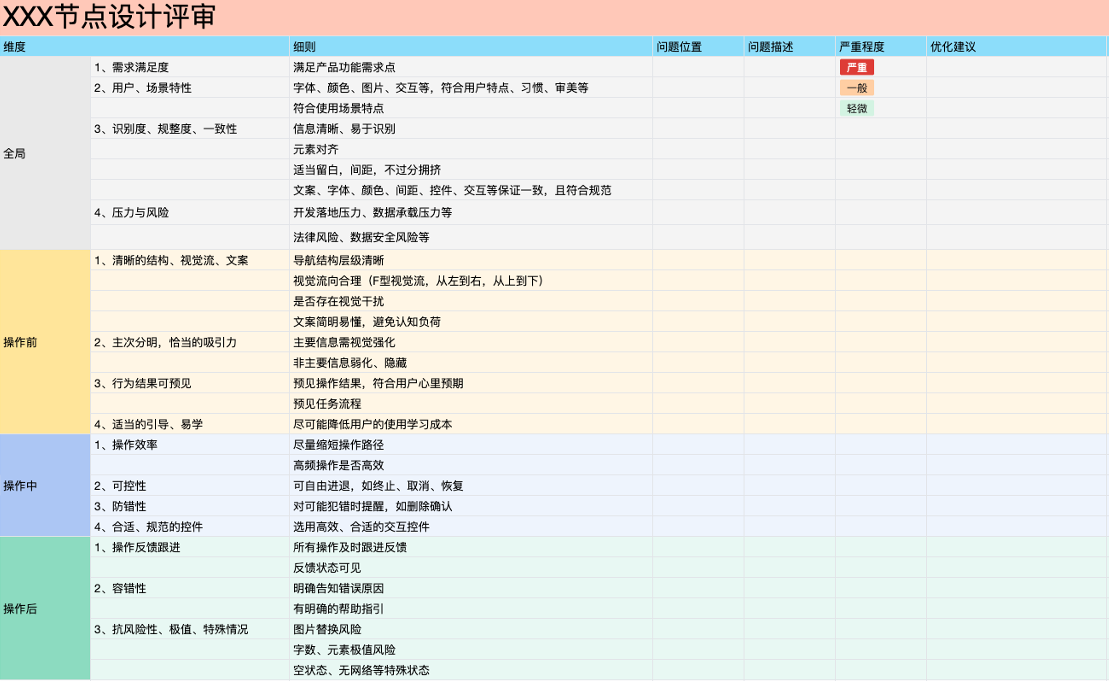Click the orange 一般 severity tag
The image size is (1109, 681).
point(857,88)
